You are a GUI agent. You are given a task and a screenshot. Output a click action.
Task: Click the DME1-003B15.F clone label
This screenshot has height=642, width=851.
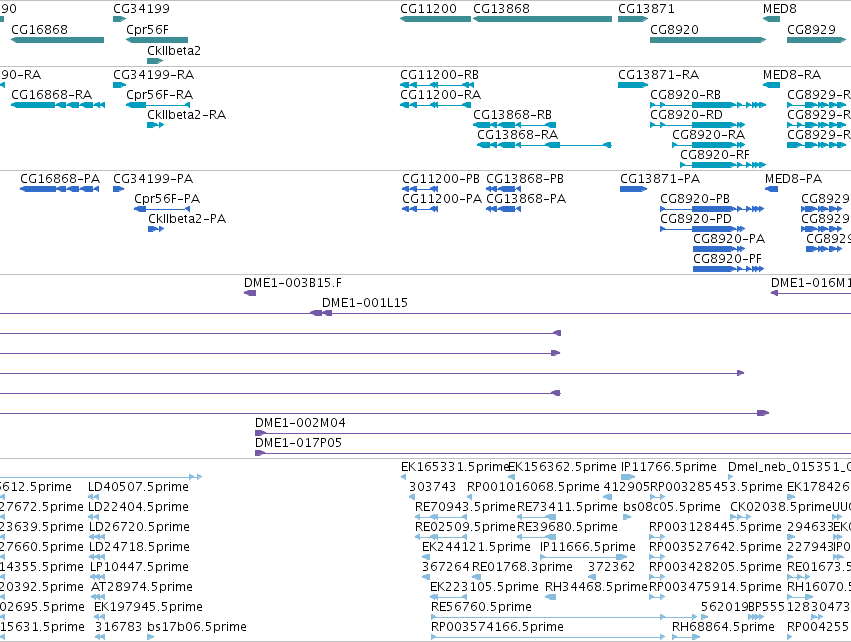coord(293,283)
